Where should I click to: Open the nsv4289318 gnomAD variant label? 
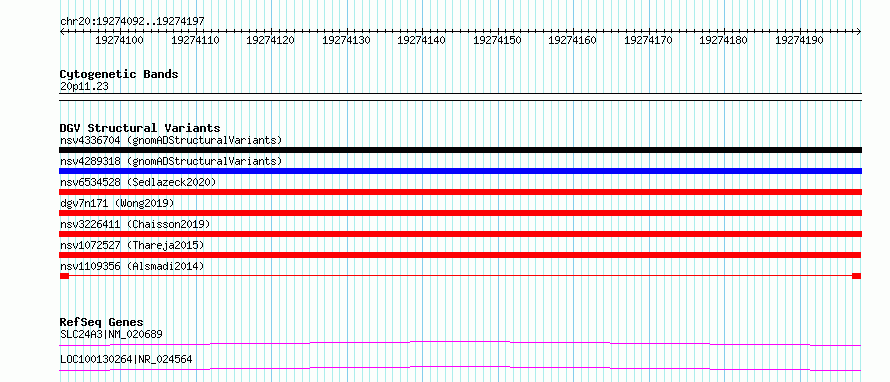171,161
